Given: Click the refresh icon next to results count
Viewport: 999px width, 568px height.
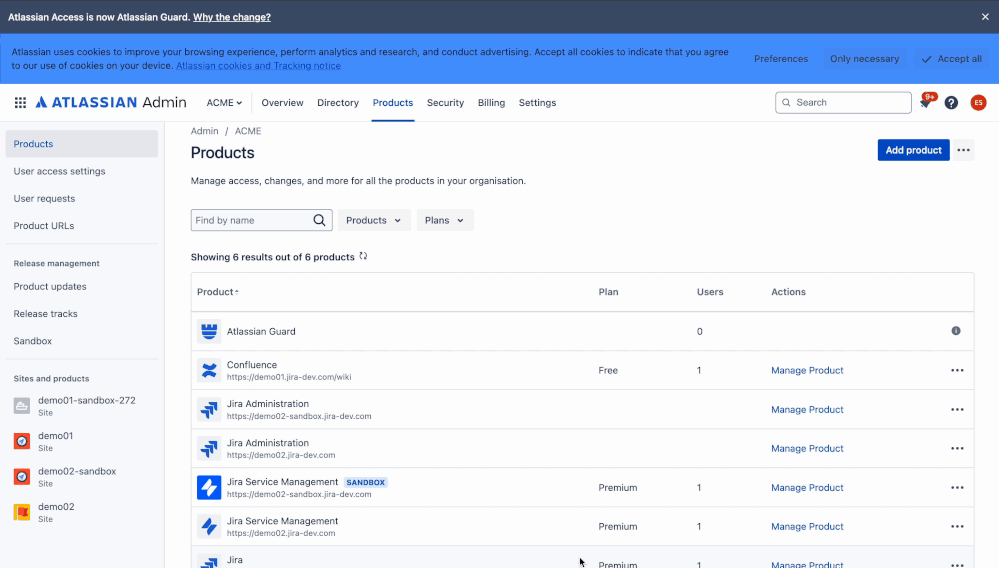Looking at the screenshot, I should click(363, 256).
